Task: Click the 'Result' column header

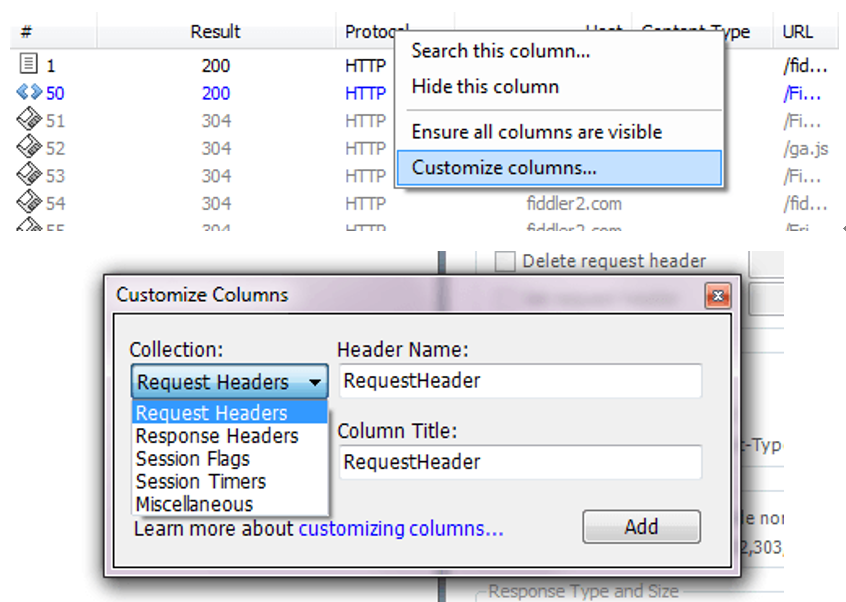Action: coord(215,32)
